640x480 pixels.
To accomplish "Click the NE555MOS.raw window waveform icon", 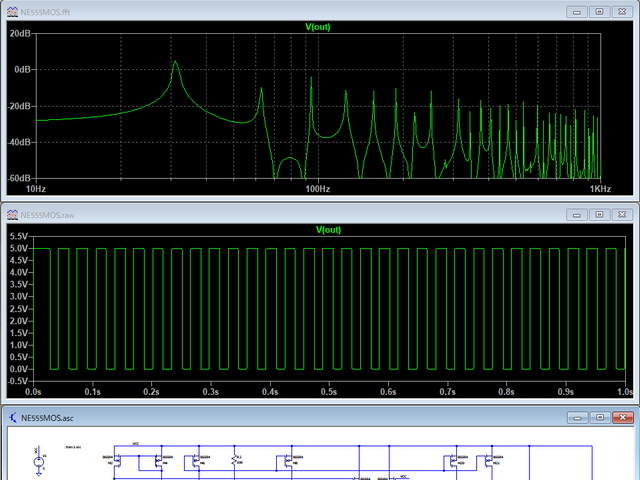I will (13, 215).
